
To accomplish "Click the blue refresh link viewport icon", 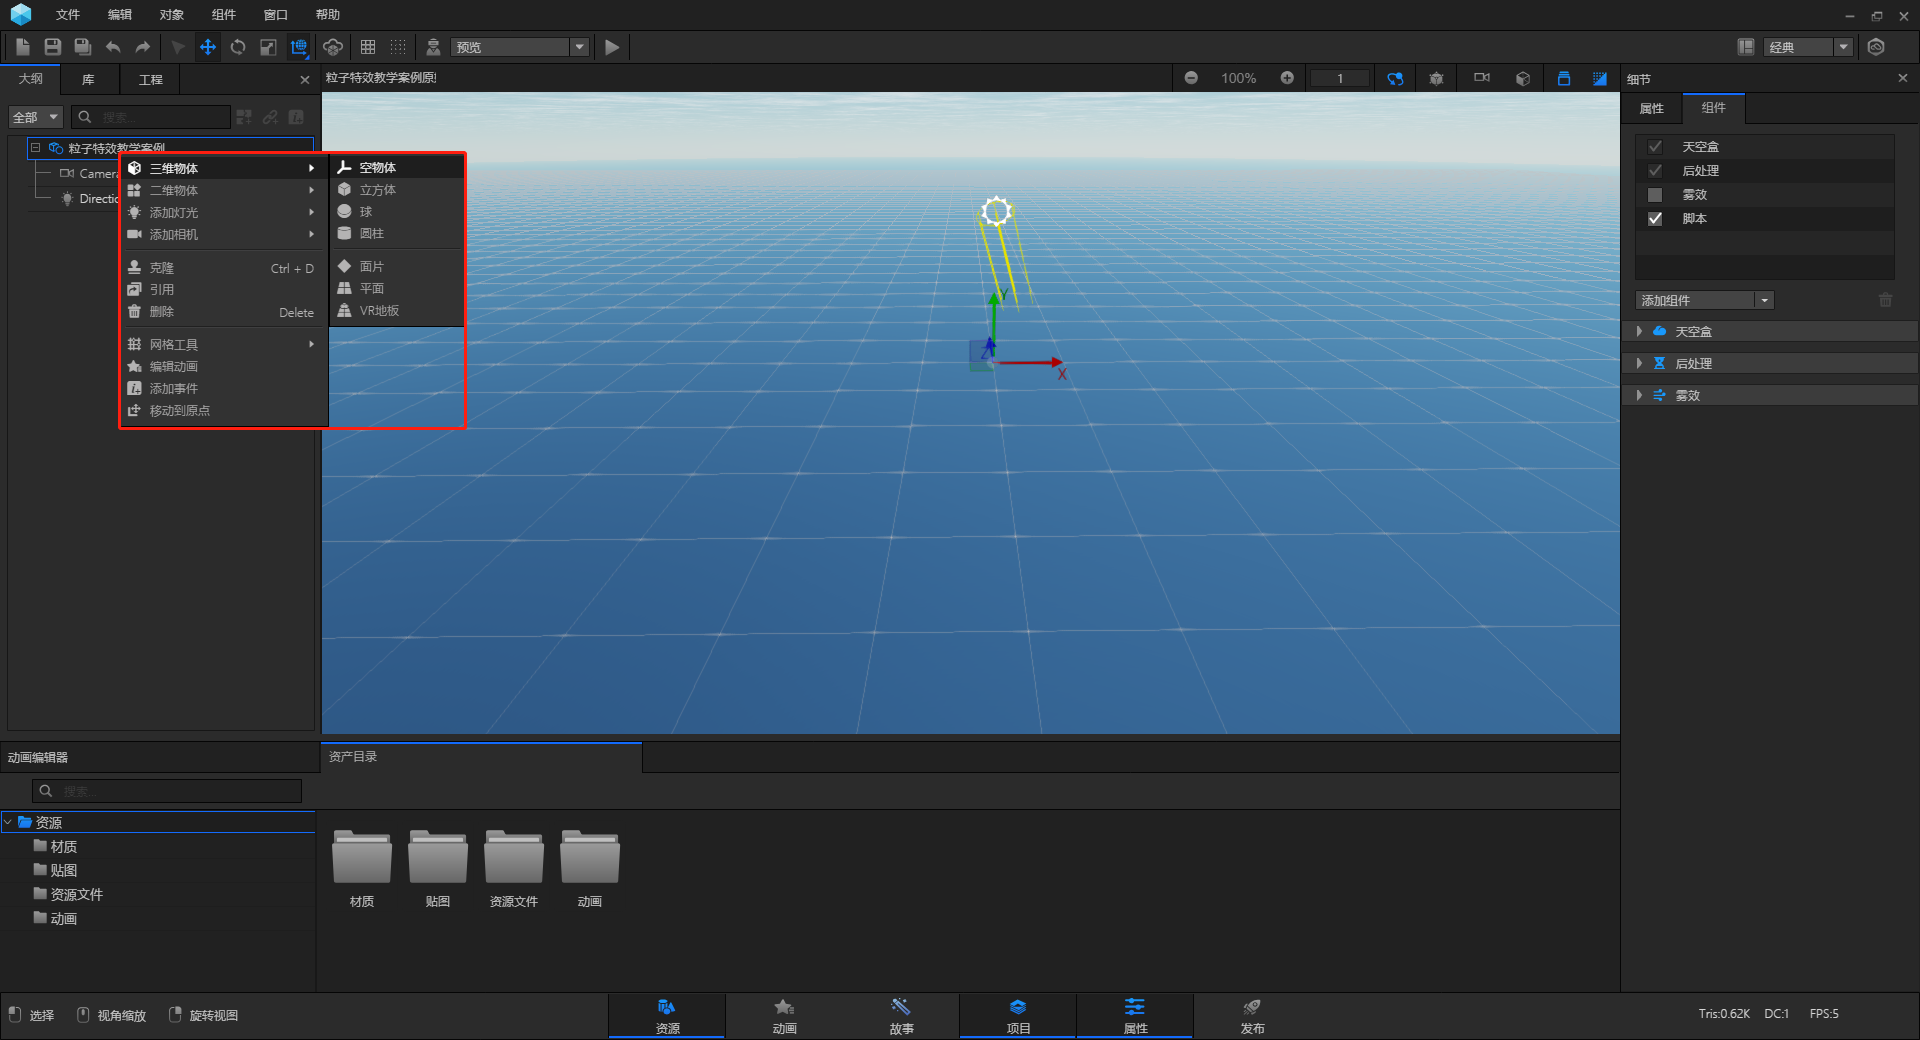I will pos(1395,78).
